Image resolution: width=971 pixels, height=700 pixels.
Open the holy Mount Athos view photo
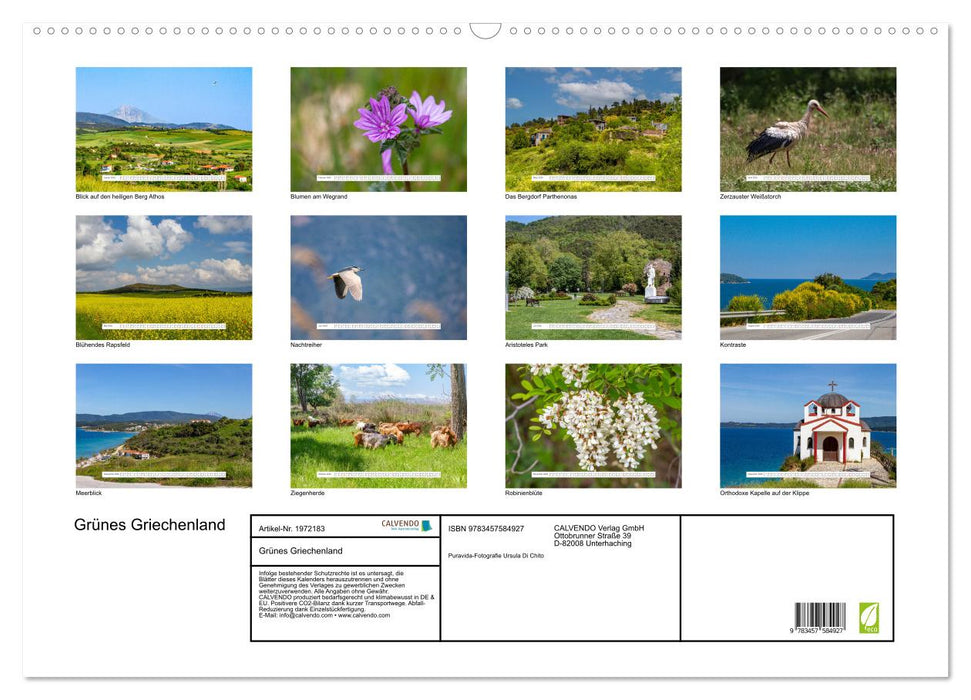pos(164,129)
